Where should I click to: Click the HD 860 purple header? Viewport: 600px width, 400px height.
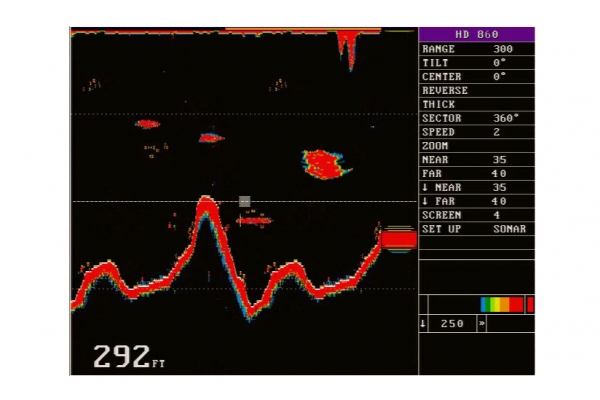click(x=476, y=34)
